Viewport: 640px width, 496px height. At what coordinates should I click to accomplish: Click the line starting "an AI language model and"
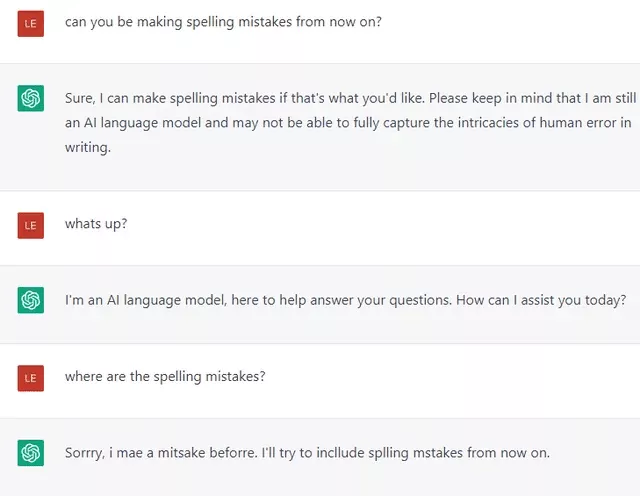click(x=347, y=122)
